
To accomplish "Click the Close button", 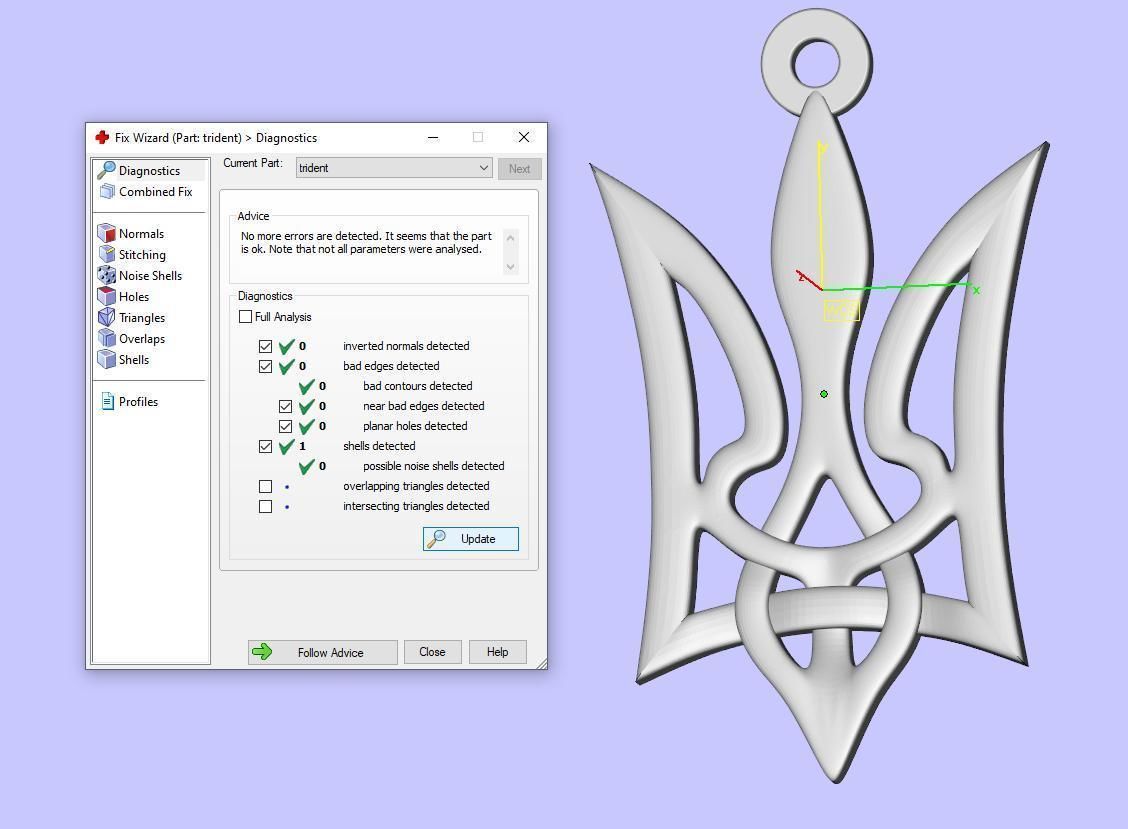I will pyautogui.click(x=432, y=652).
